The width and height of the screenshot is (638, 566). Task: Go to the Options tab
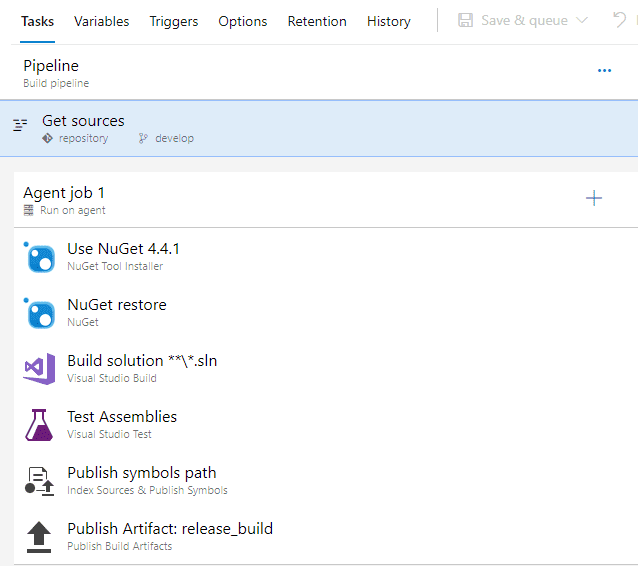tap(243, 21)
